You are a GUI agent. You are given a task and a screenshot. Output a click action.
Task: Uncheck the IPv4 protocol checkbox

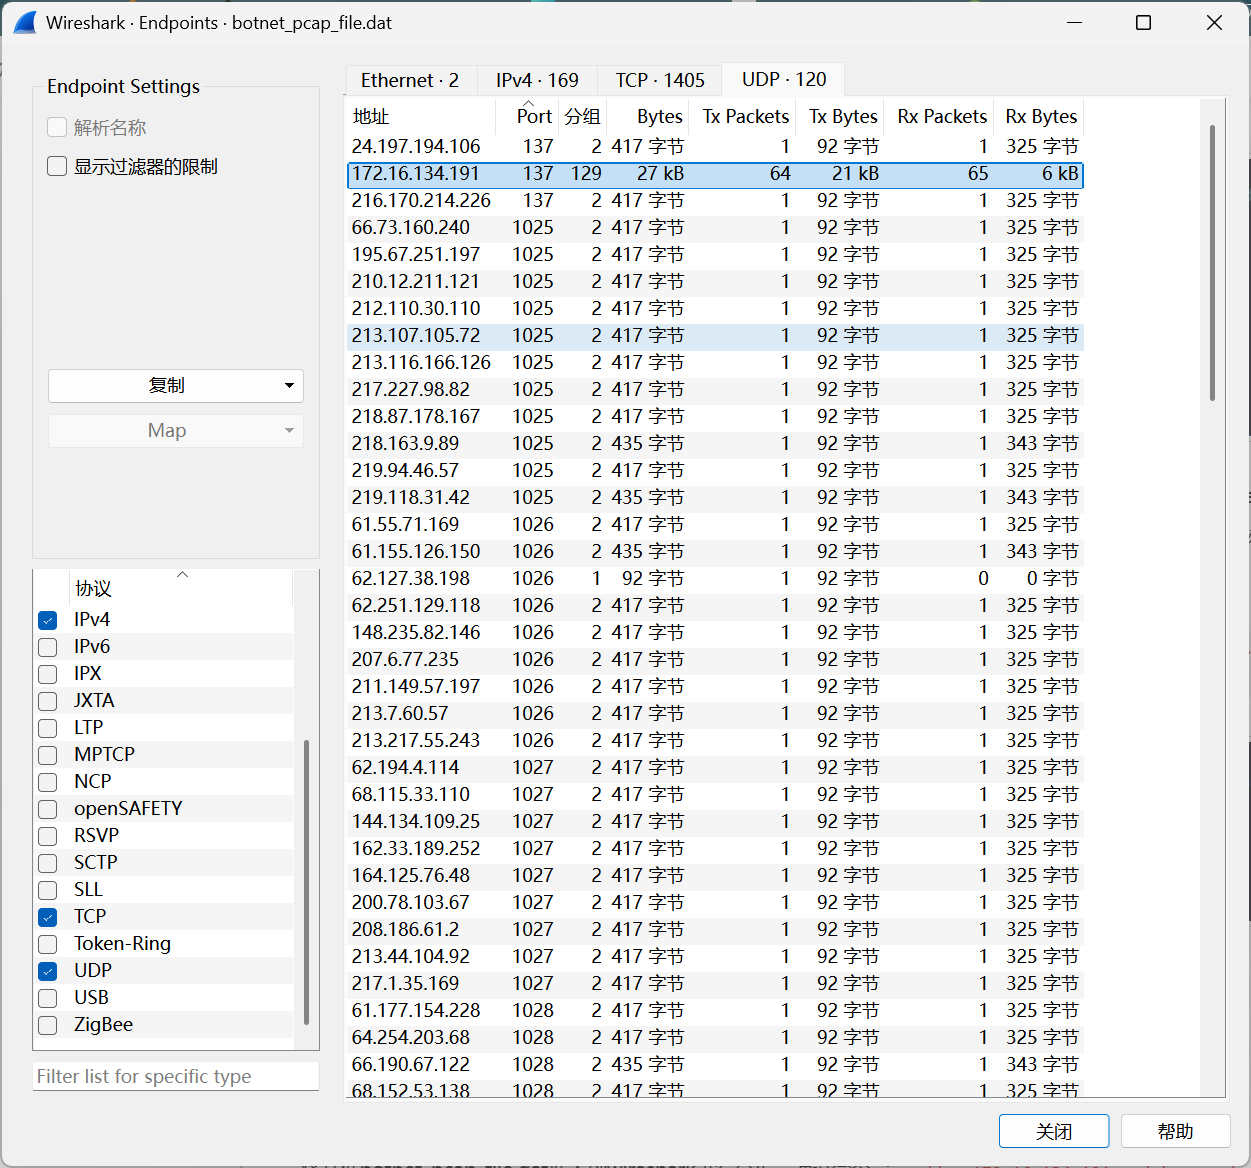point(48,620)
